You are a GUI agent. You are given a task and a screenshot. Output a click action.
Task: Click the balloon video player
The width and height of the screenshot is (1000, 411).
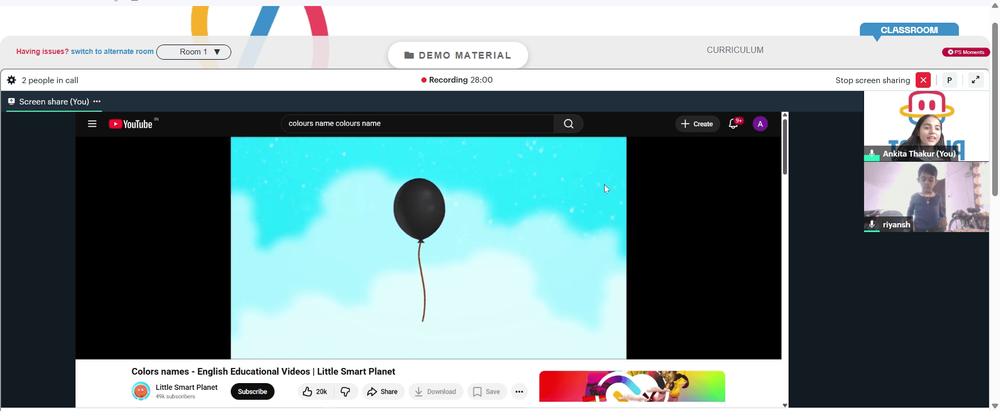coord(429,248)
